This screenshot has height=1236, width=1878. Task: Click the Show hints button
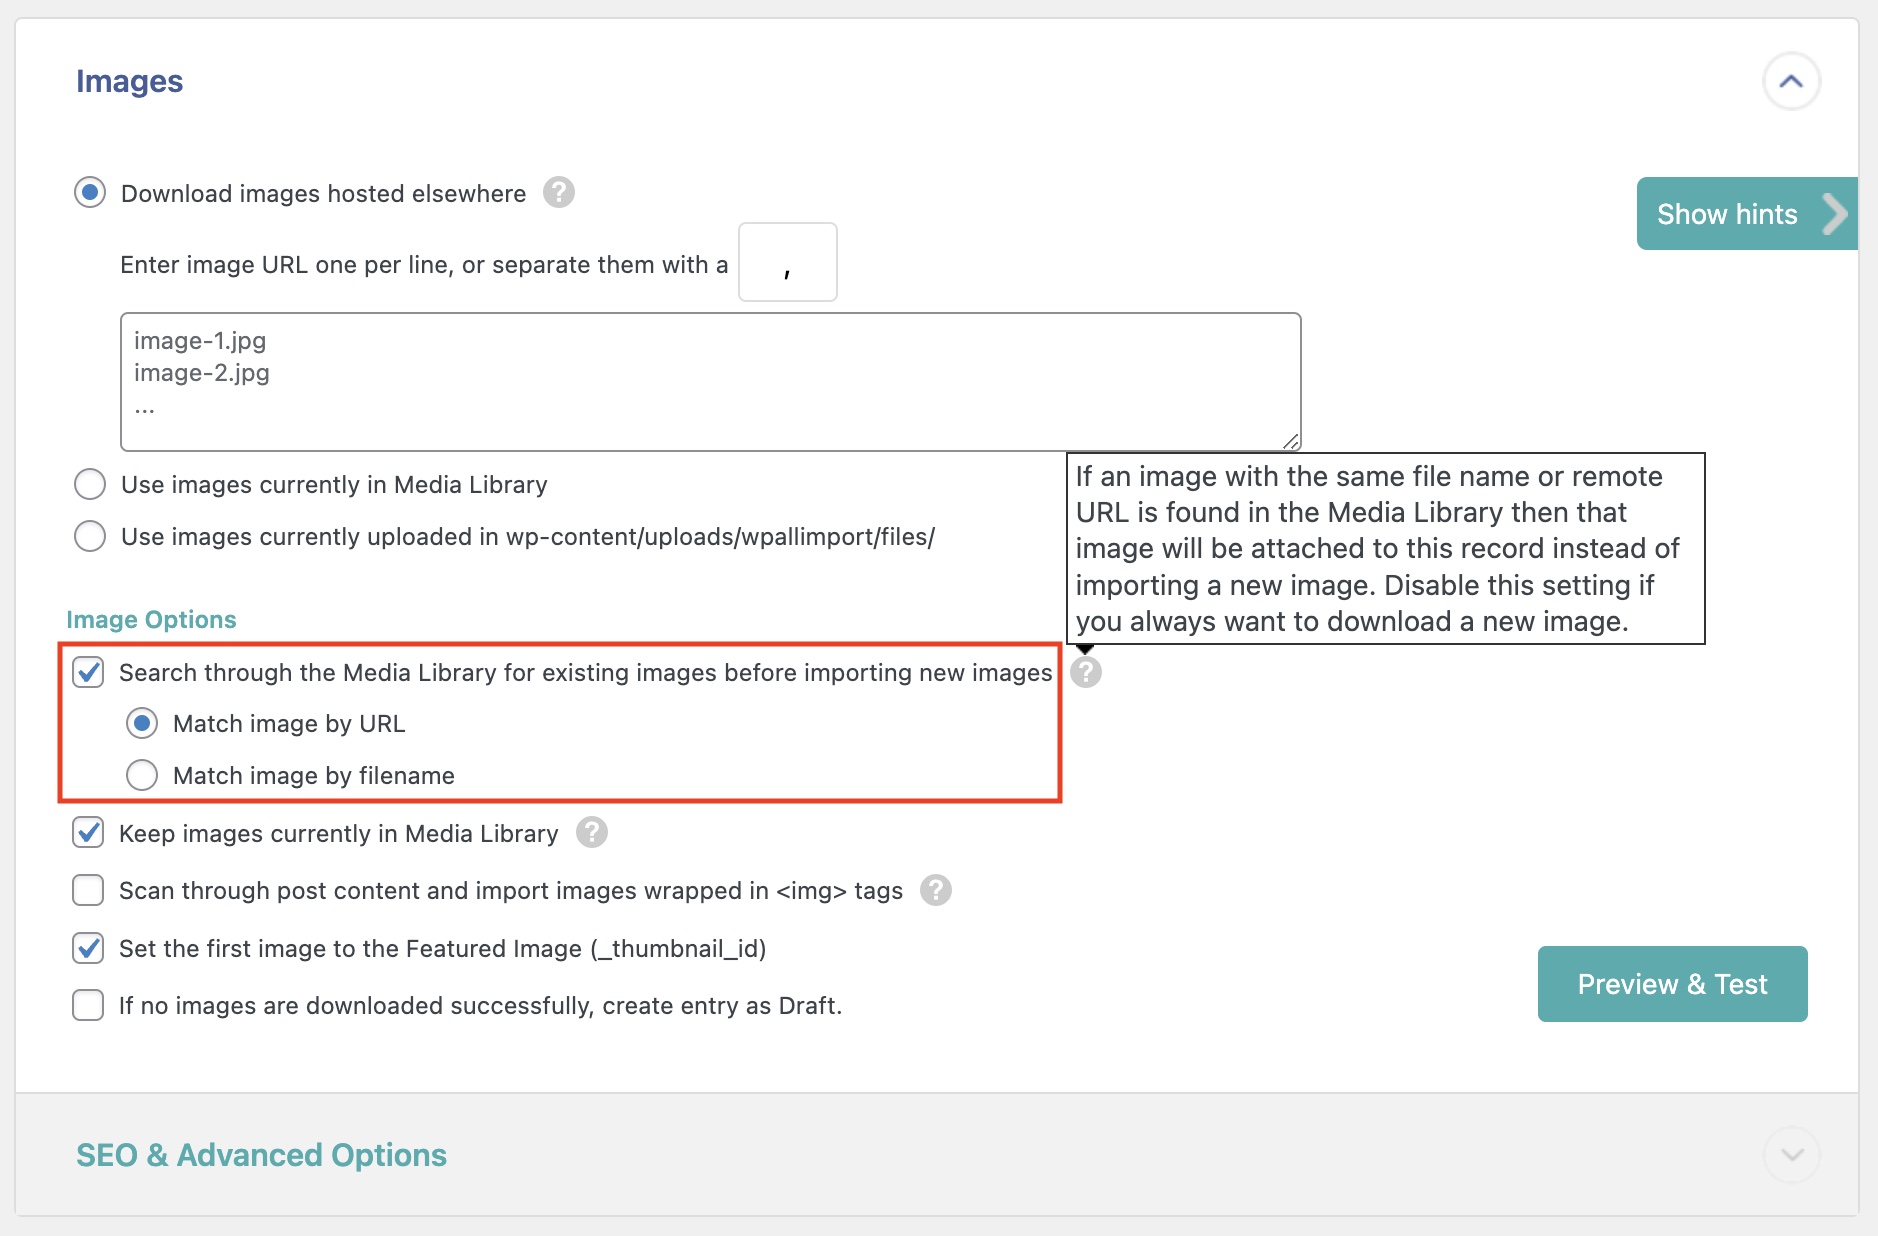(x=1747, y=213)
